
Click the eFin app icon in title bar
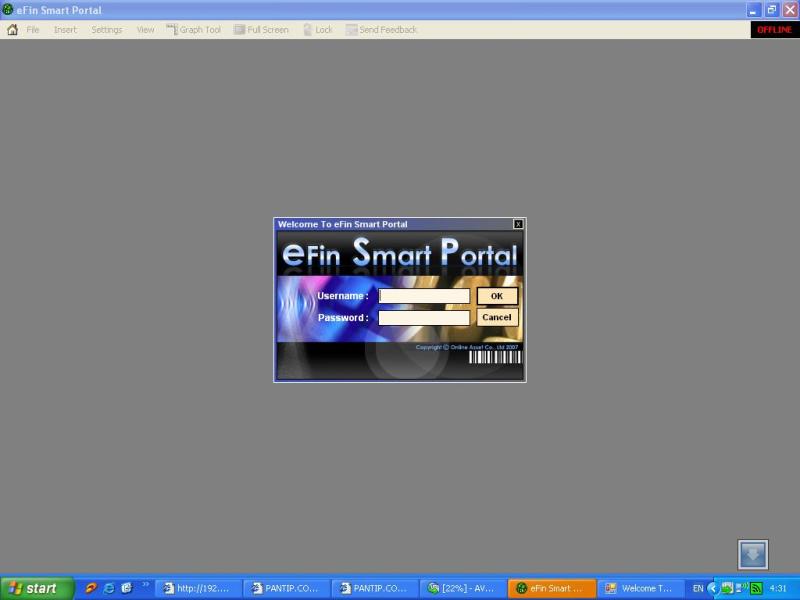pyautogui.click(x=8, y=10)
